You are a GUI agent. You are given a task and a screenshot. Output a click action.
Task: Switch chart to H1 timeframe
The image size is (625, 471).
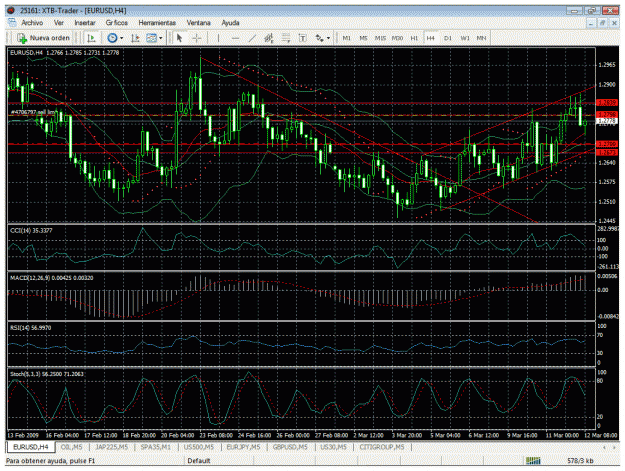tap(414, 38)
